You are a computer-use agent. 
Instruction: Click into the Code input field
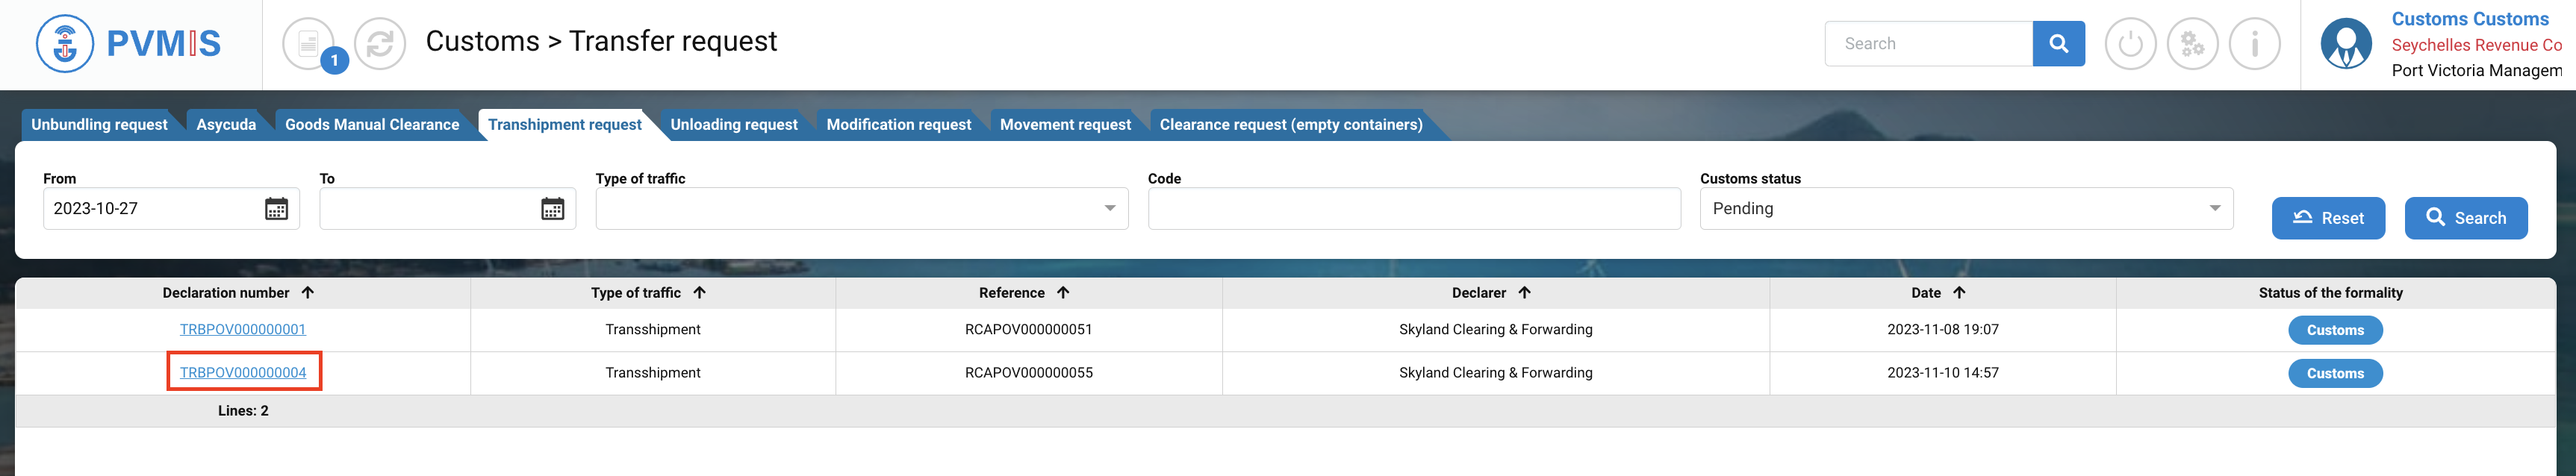(1413, 209)
